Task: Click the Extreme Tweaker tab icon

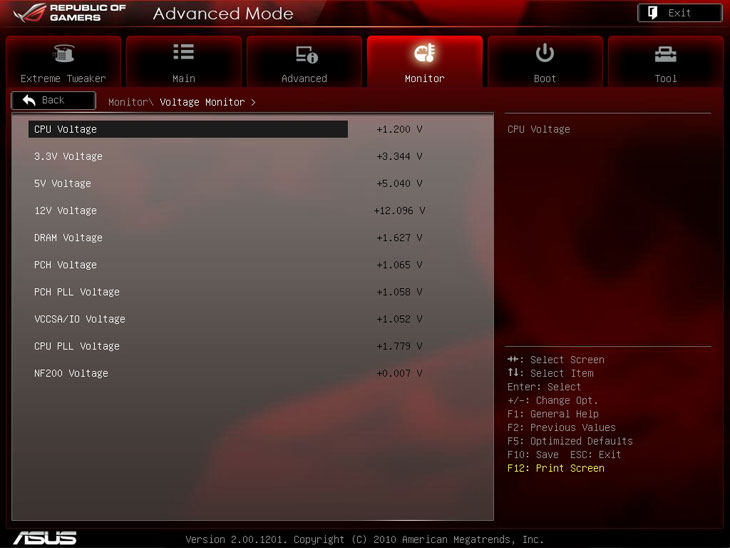Action: coord(63,54)
